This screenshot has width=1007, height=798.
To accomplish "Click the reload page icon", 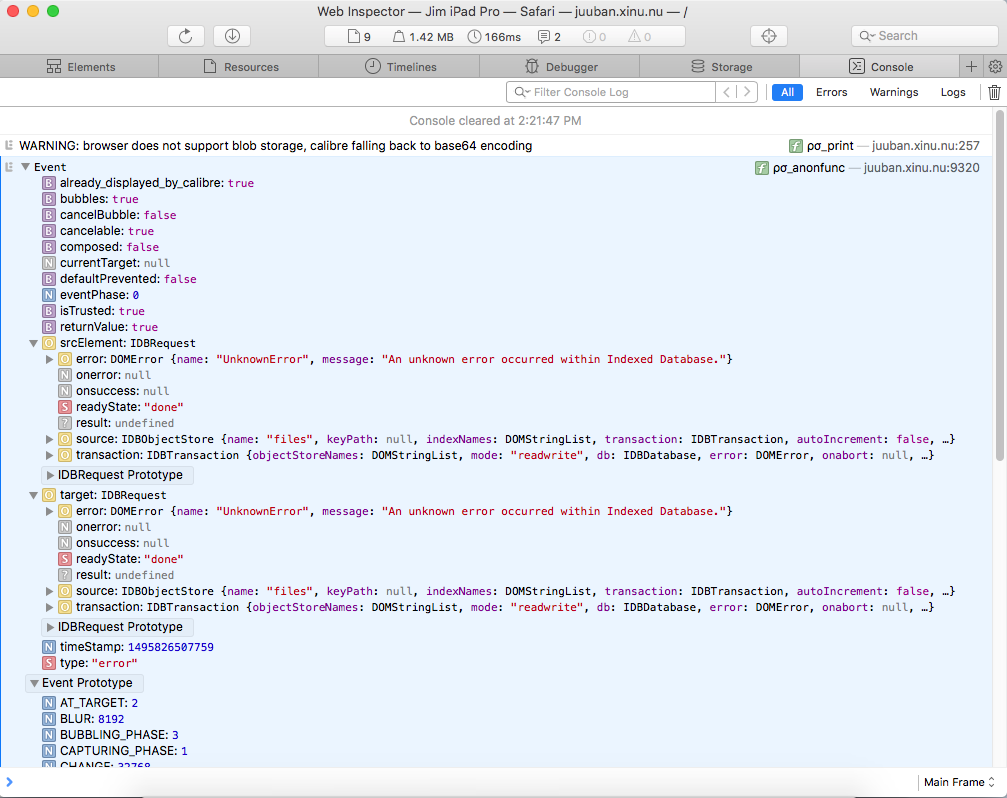I will point(185,36).
